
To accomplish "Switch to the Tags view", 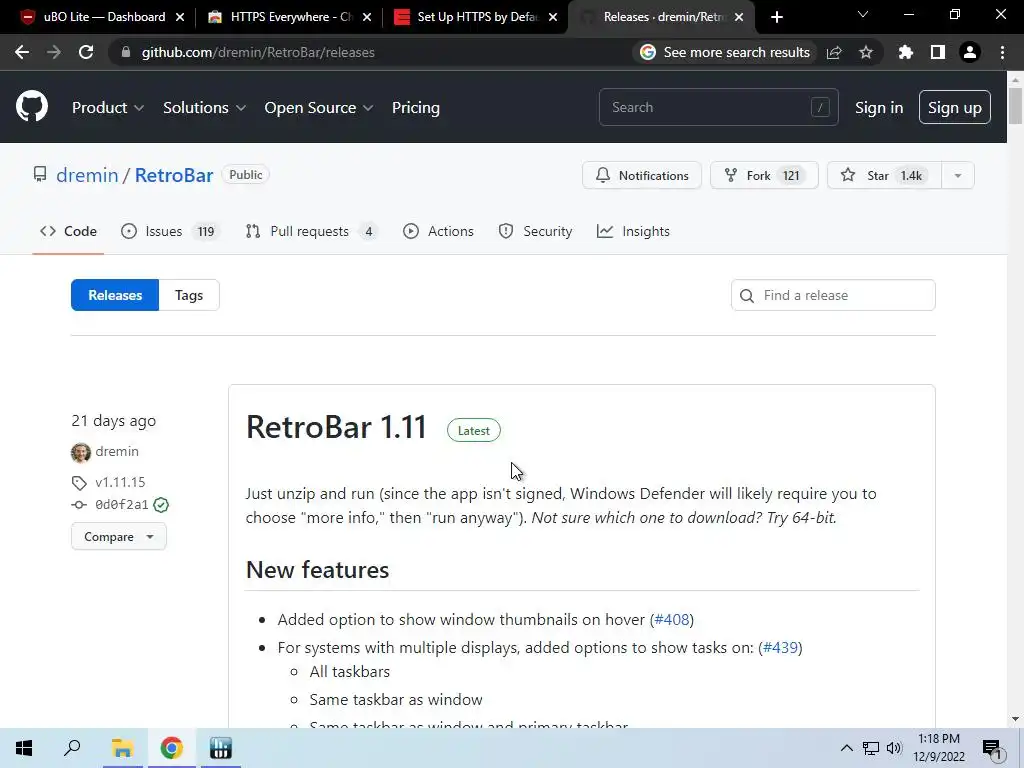I will (x=189, y=295).
